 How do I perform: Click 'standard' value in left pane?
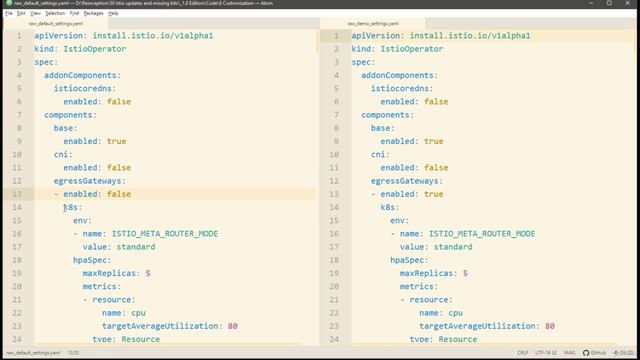(x=136, y=247)
